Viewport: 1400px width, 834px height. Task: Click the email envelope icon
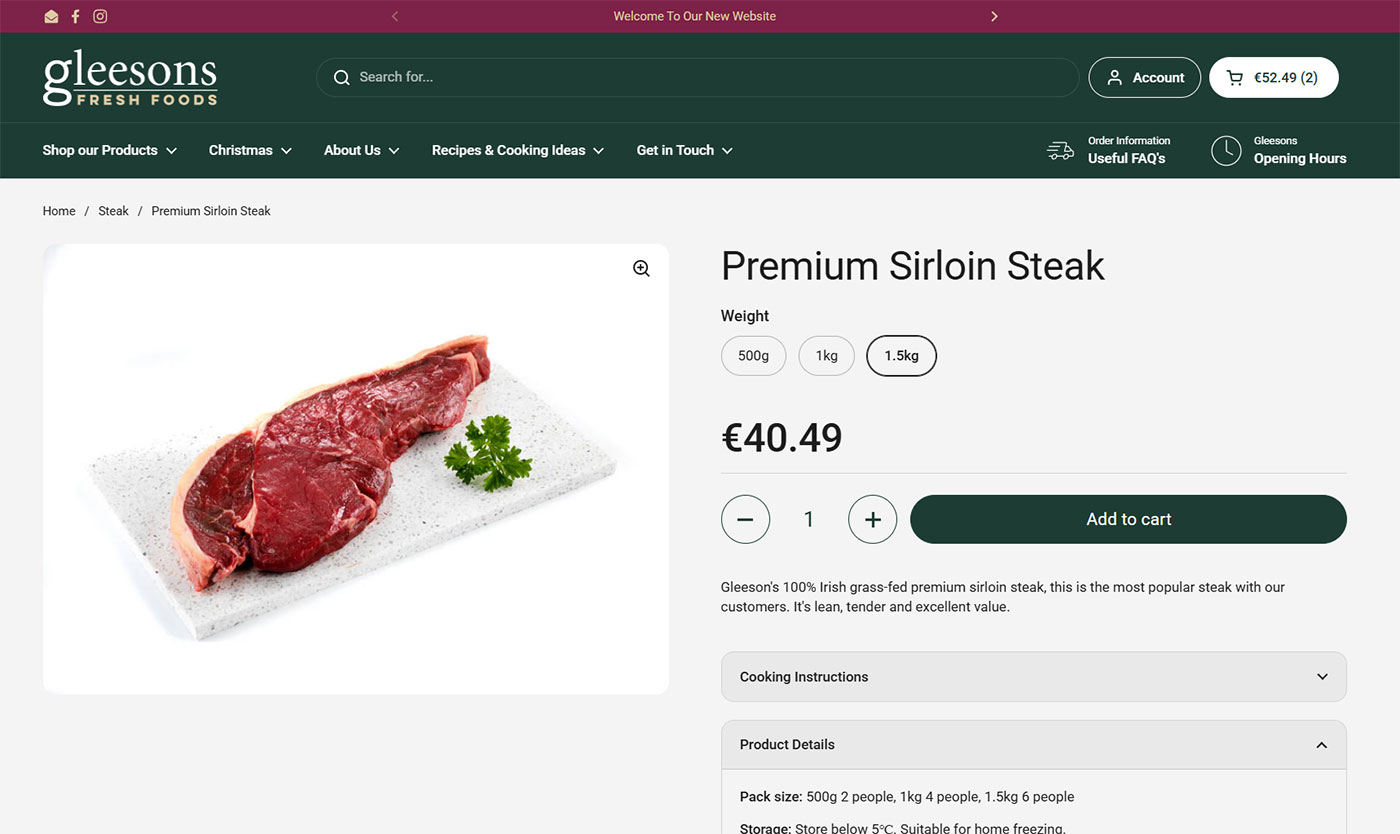click(x=51, y=16)
